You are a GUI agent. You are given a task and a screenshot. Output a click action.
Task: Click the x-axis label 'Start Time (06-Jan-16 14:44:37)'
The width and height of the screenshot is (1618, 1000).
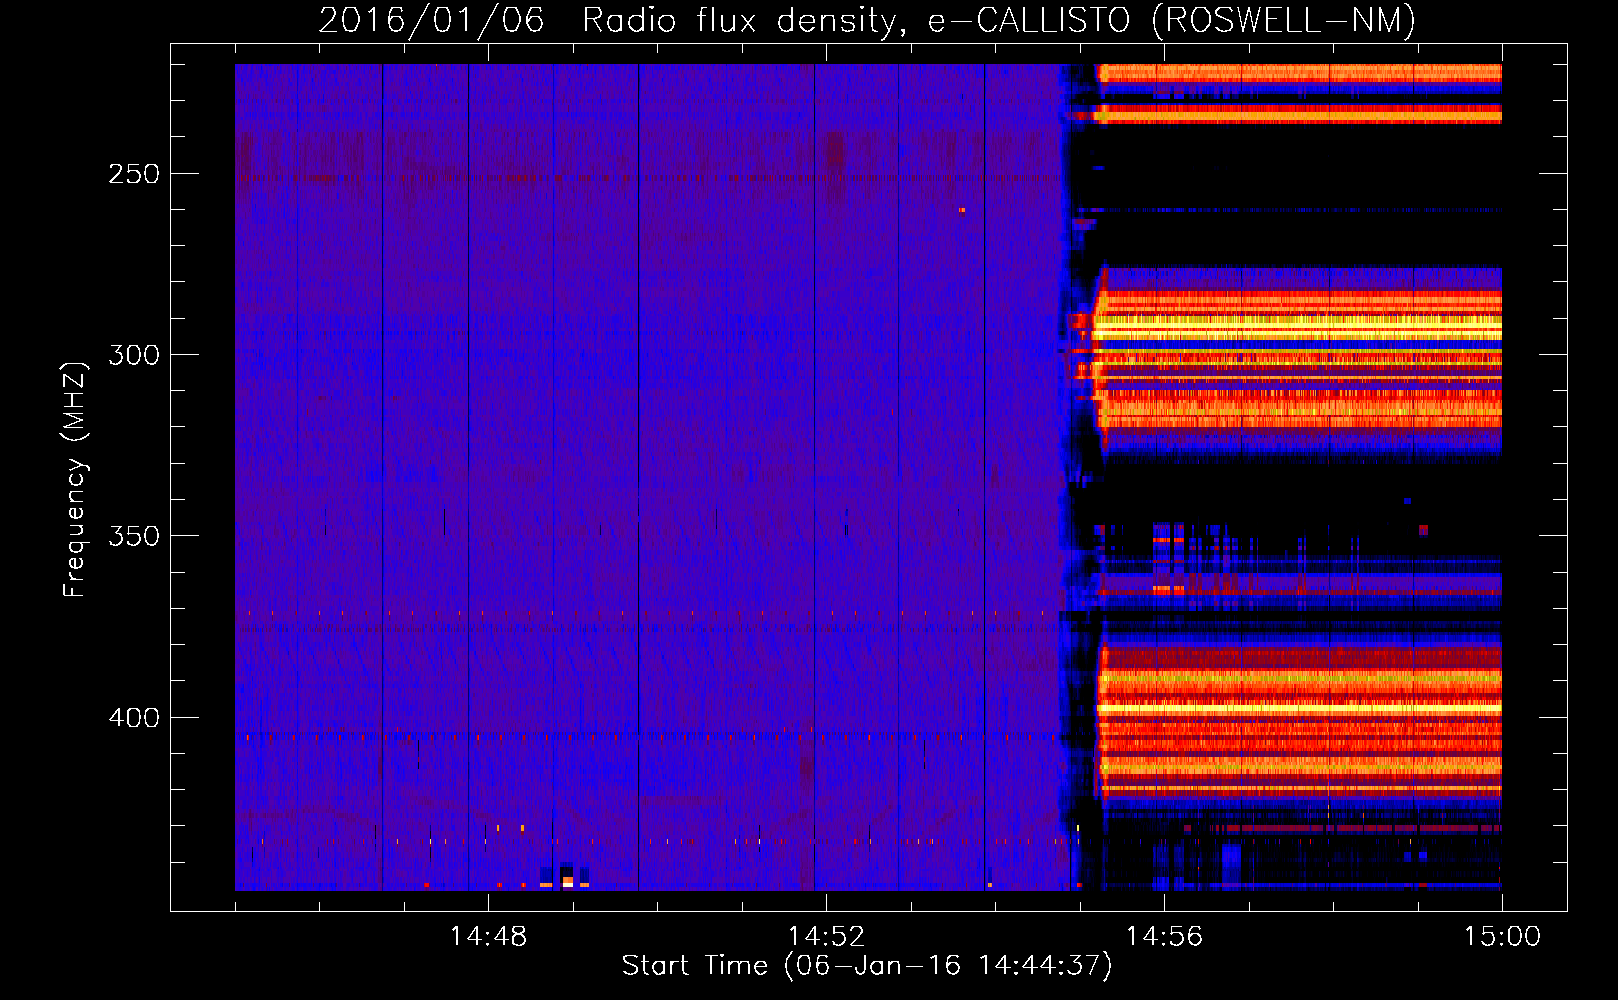click(867, 966)
